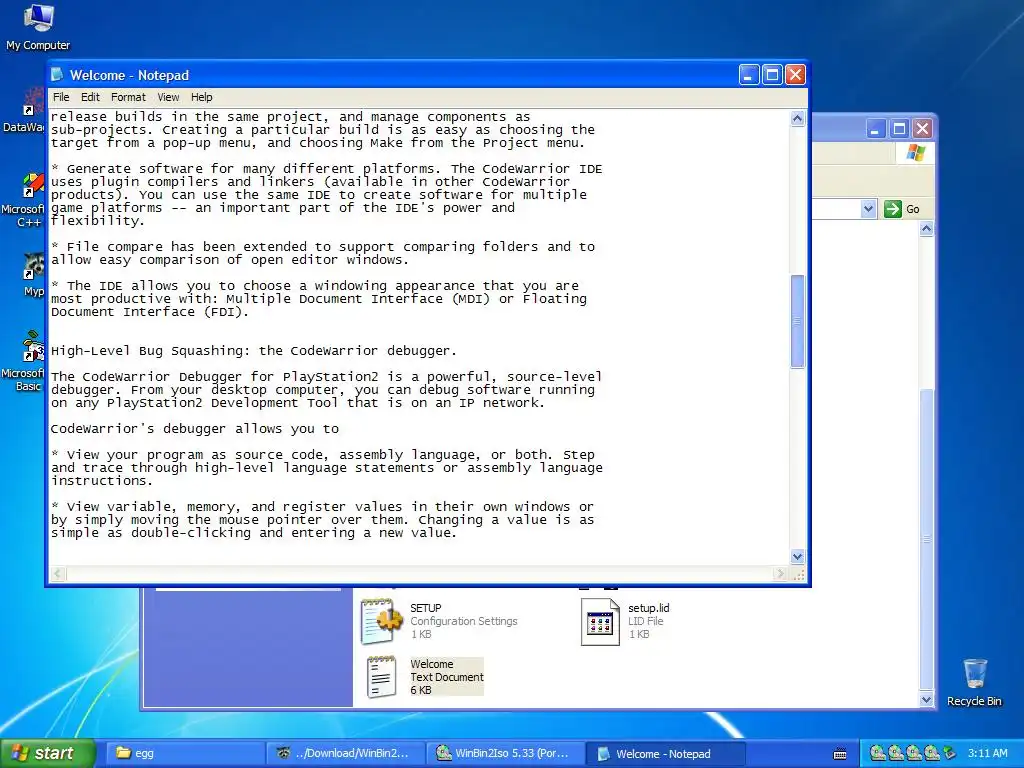The width and height of the screenshot is (1024, 768).
Task: Click Notepad horizontal scrollbar left arrow
Action: point(58,574)
